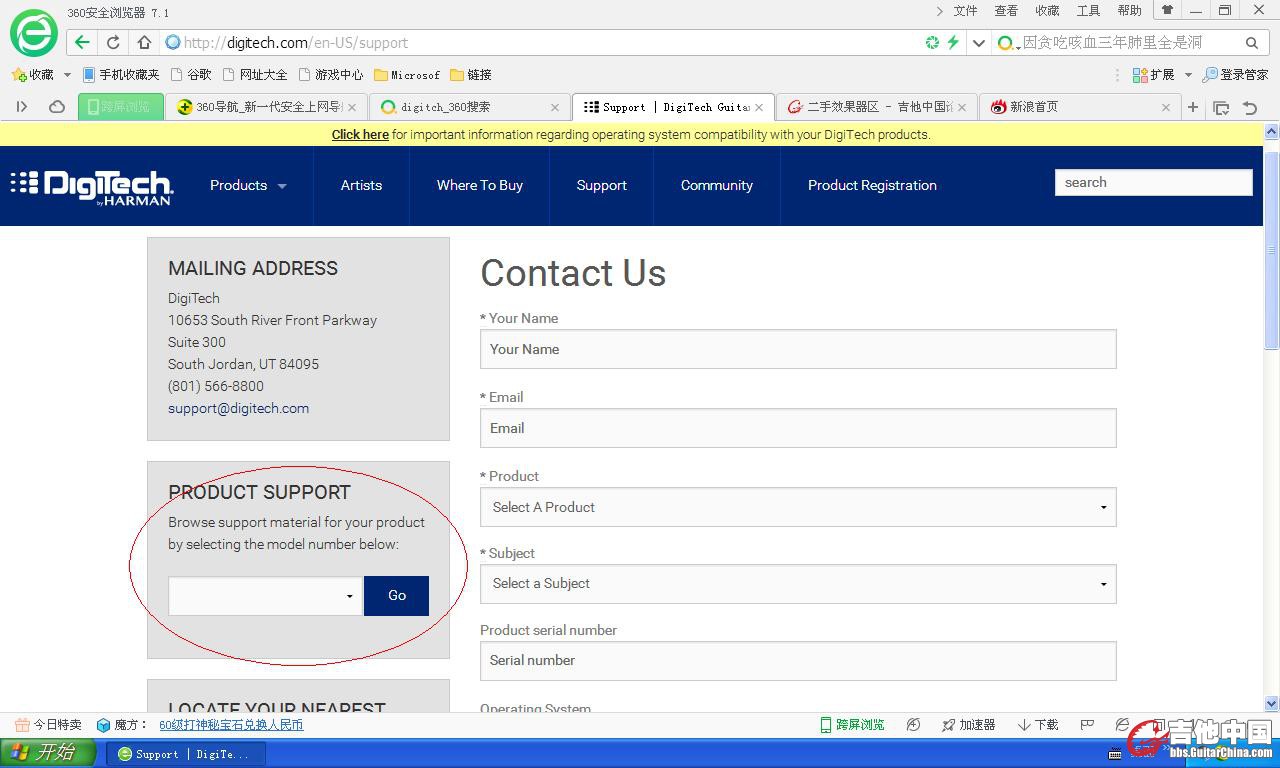Screen dimensions: 1280x768
Task: Close the 新浪首页 tab
Action: 1166,107
